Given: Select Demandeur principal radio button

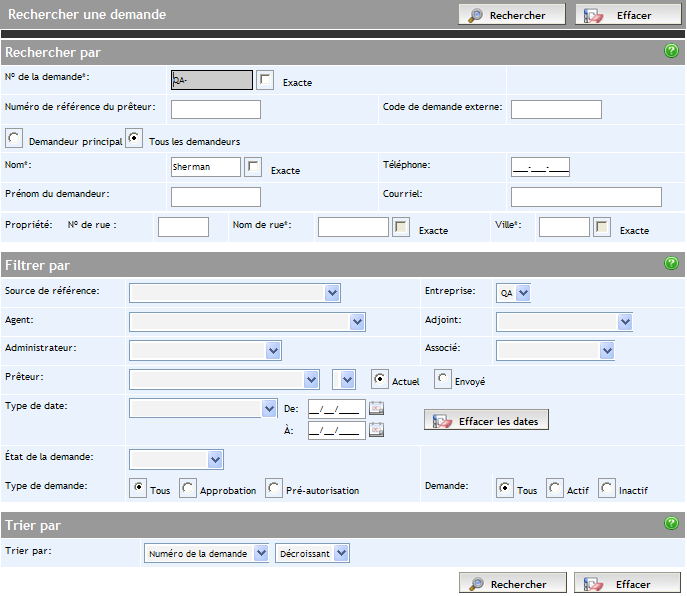Looking at the screenshot, I should (14, 138).
